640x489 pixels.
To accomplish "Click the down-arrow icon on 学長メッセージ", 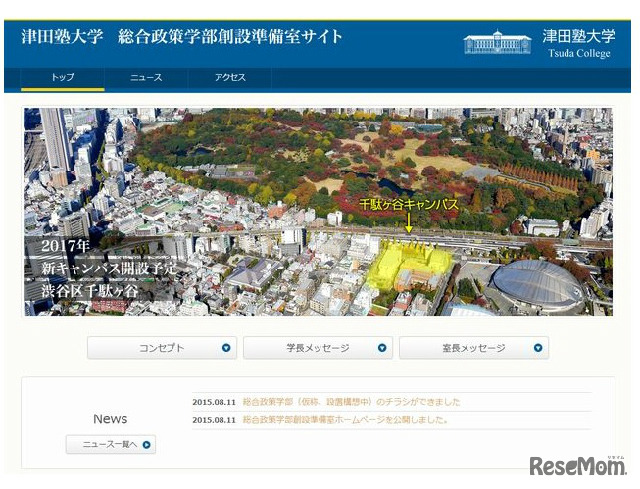I will [382, 348].
